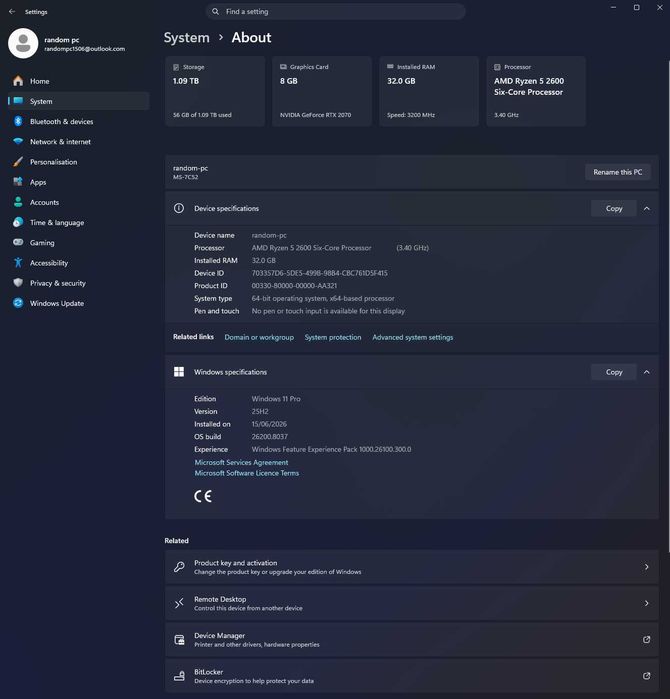Collapse the Windows specifications section
The image size is (670, 699).
647,372
